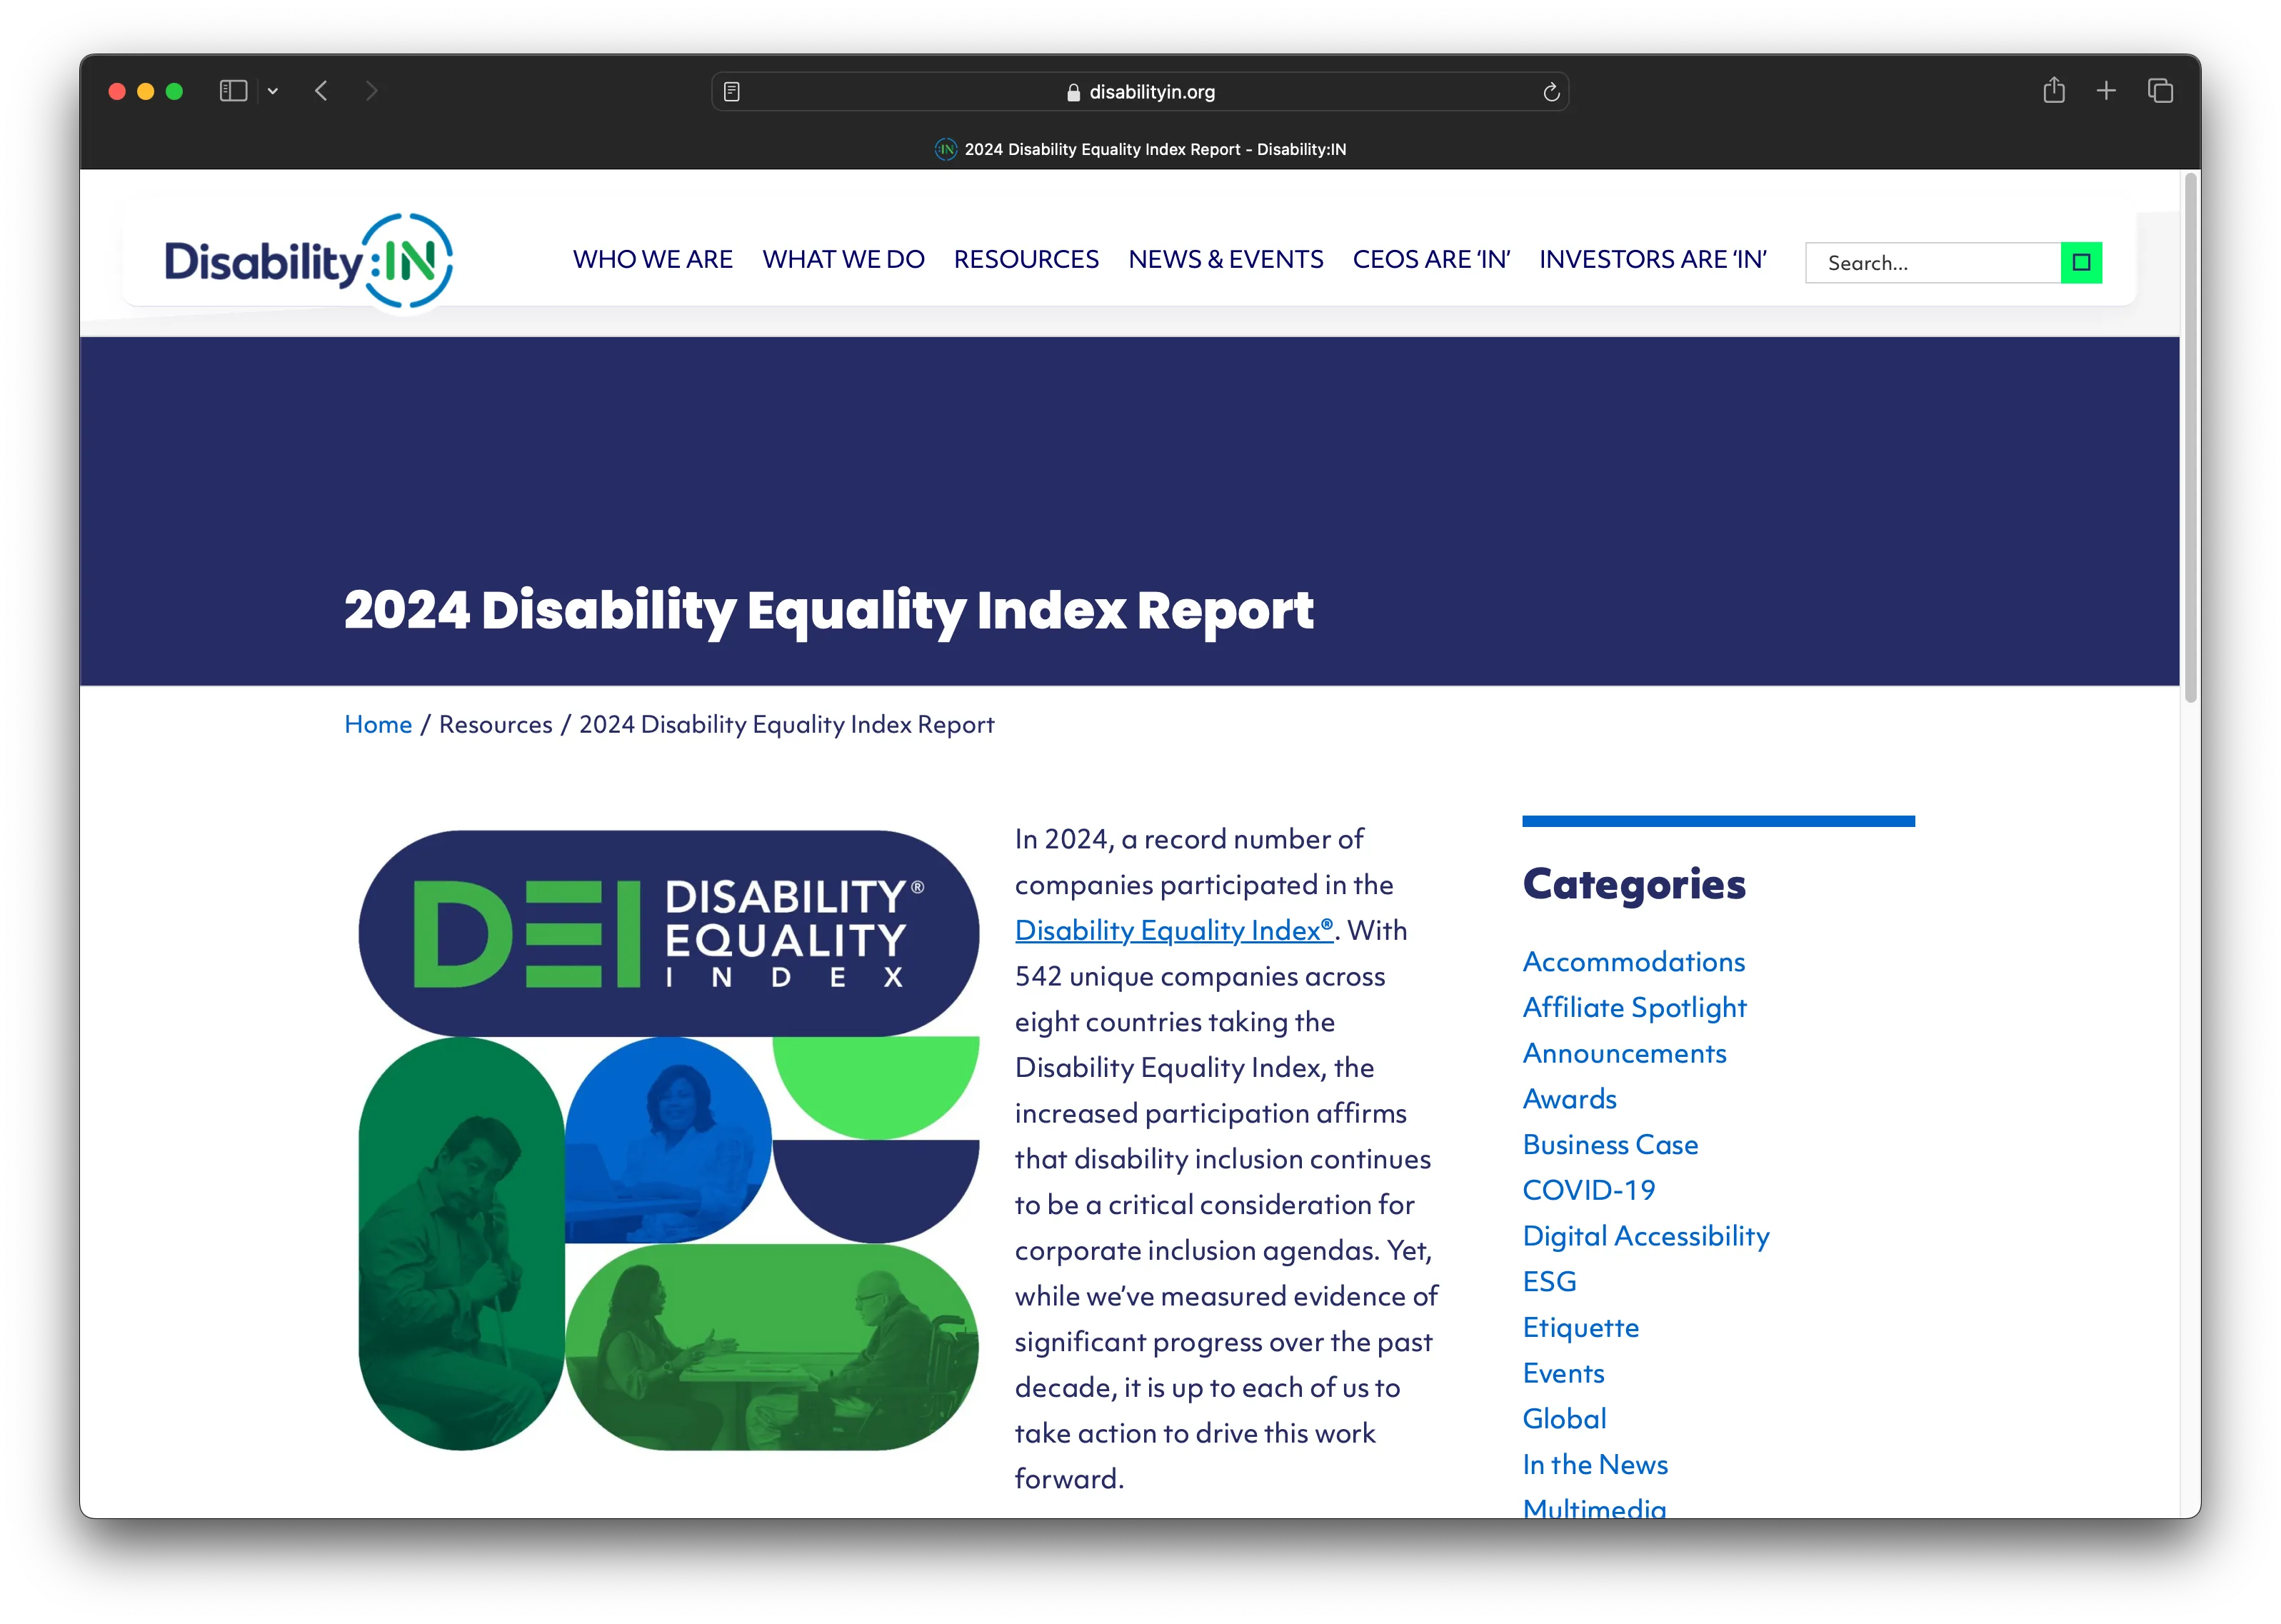Open the Events category

(1563, 1373)
